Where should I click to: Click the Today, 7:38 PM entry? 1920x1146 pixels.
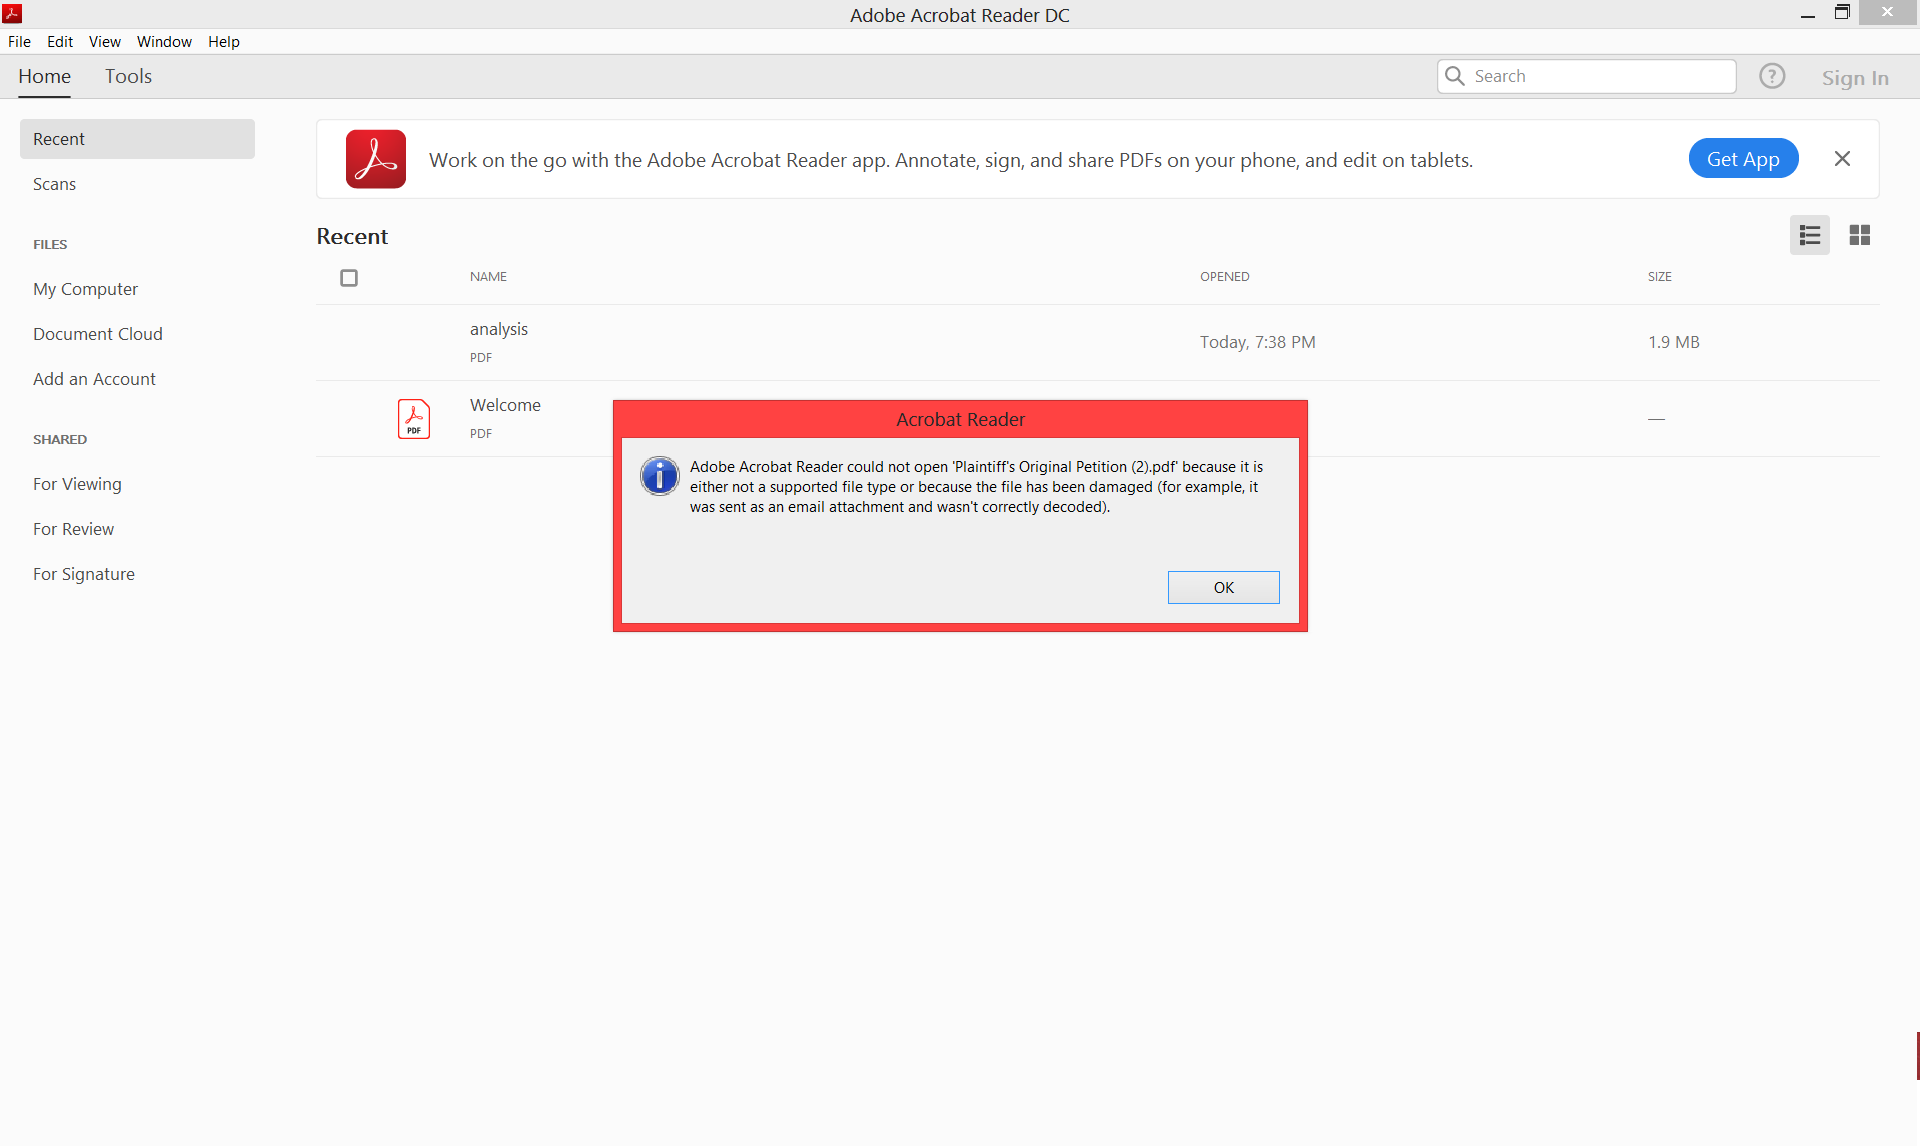click(x=1257, y=342)
